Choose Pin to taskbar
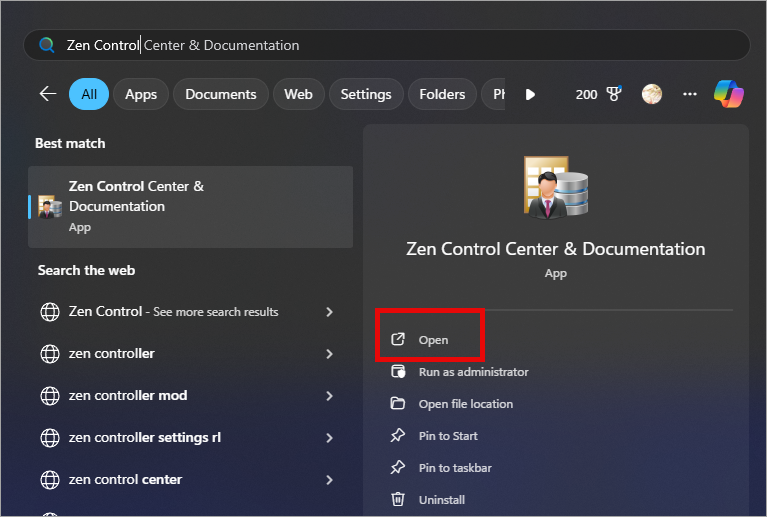The image size is (767, 517). (455, 468)
